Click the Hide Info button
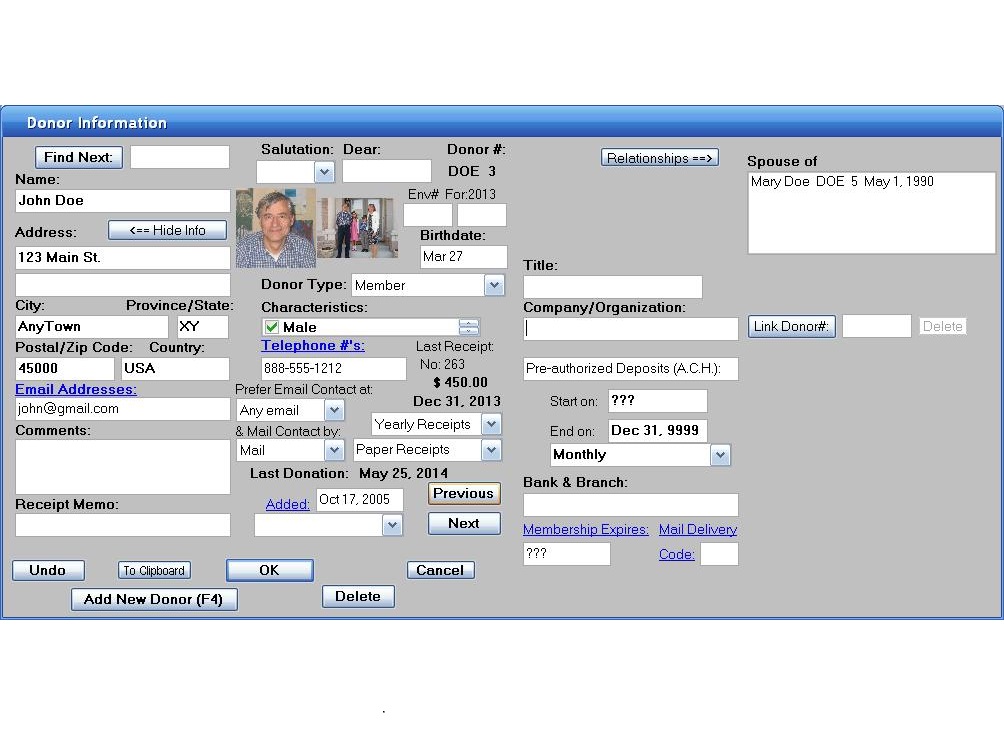This screenshot has height=755, width=1004. (168, 230)
